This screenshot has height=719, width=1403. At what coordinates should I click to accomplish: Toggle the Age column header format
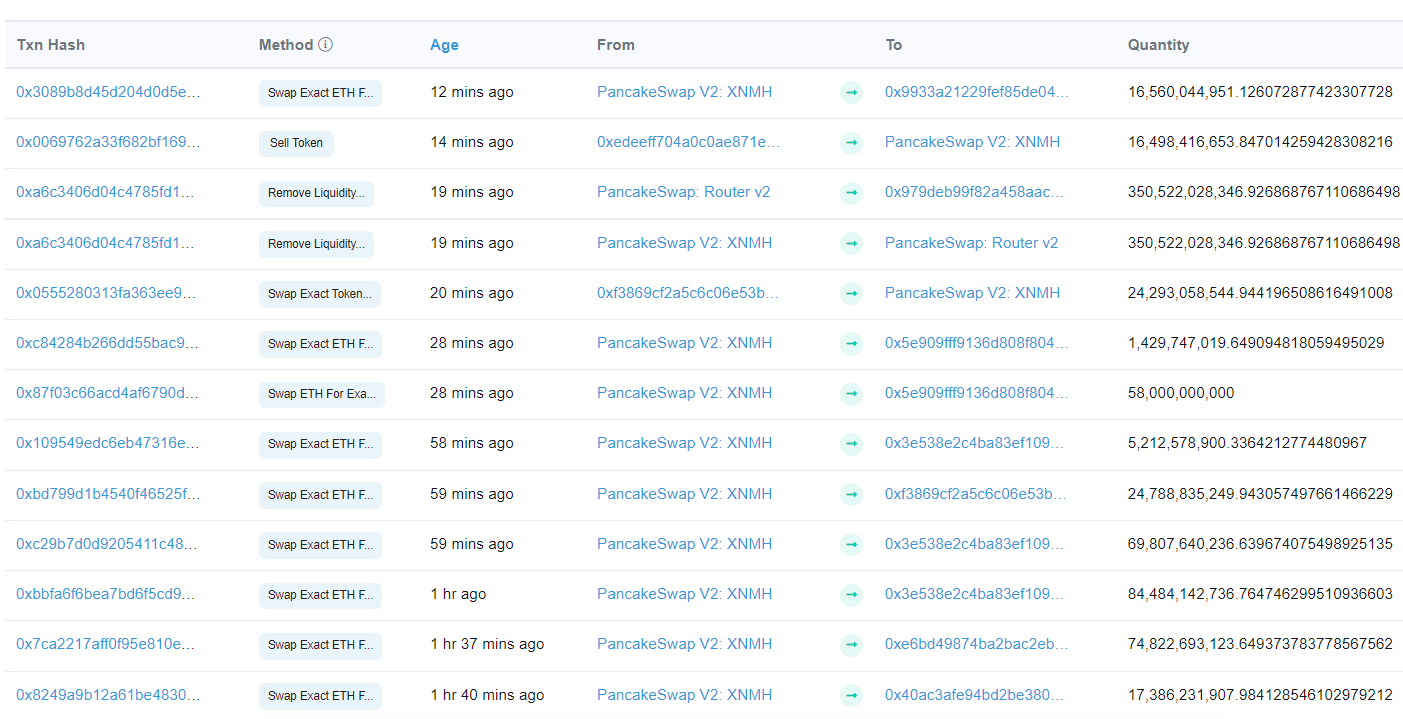click(x=444, y=45)
